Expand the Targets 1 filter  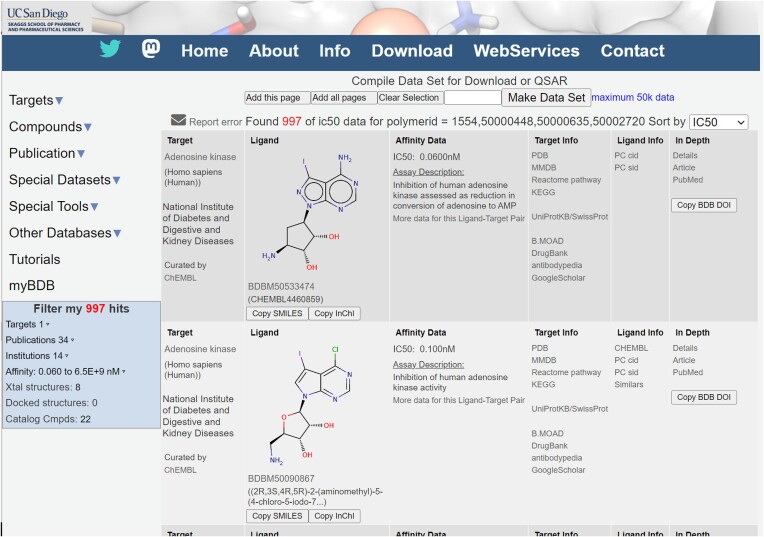click(x=27, y=324)
